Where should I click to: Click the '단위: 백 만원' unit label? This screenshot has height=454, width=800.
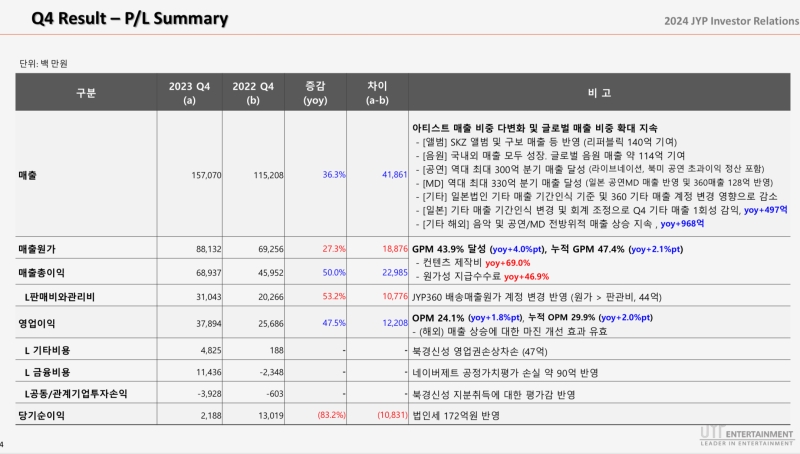click(43, 64)
